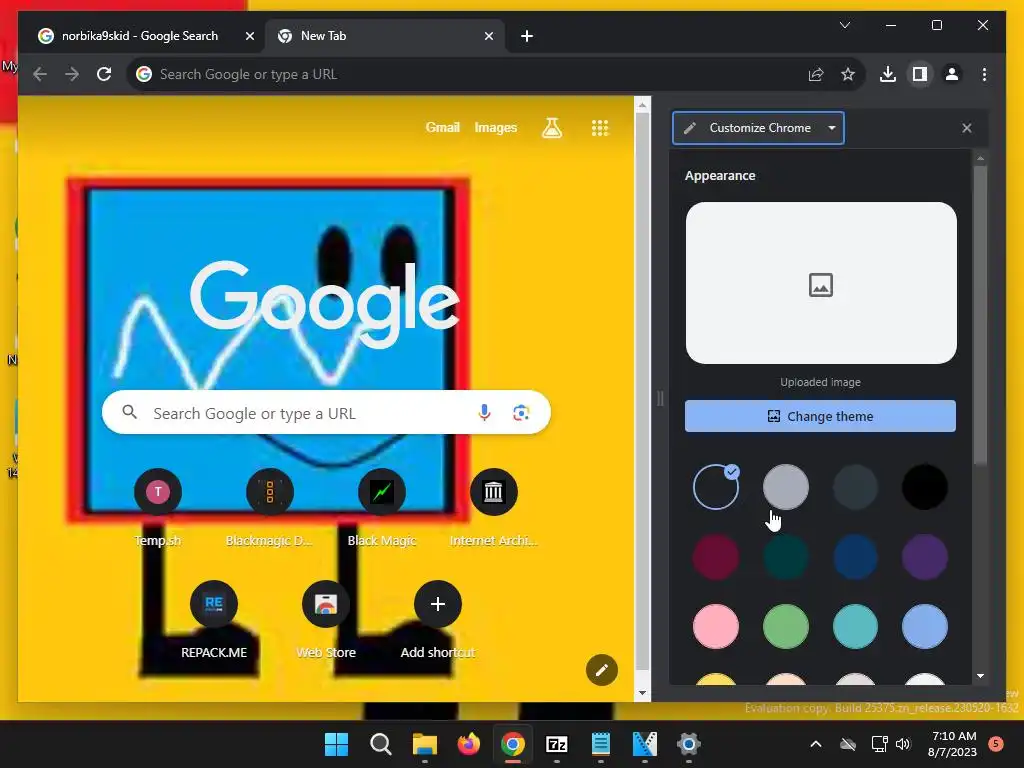Click the side panel scroll-down arrow
Viewport: 1024px width, 768px height.
(x=980, y=677)
